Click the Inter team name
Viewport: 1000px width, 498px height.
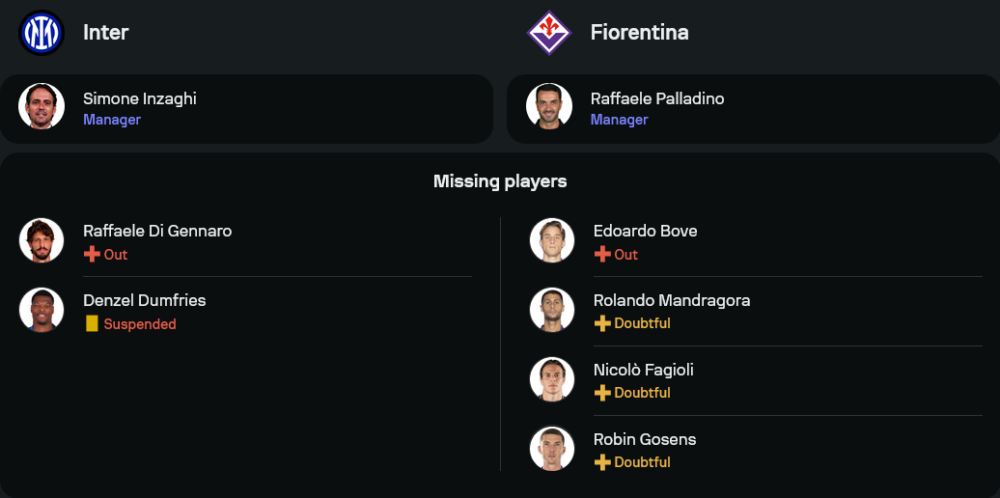click(105, 32)
